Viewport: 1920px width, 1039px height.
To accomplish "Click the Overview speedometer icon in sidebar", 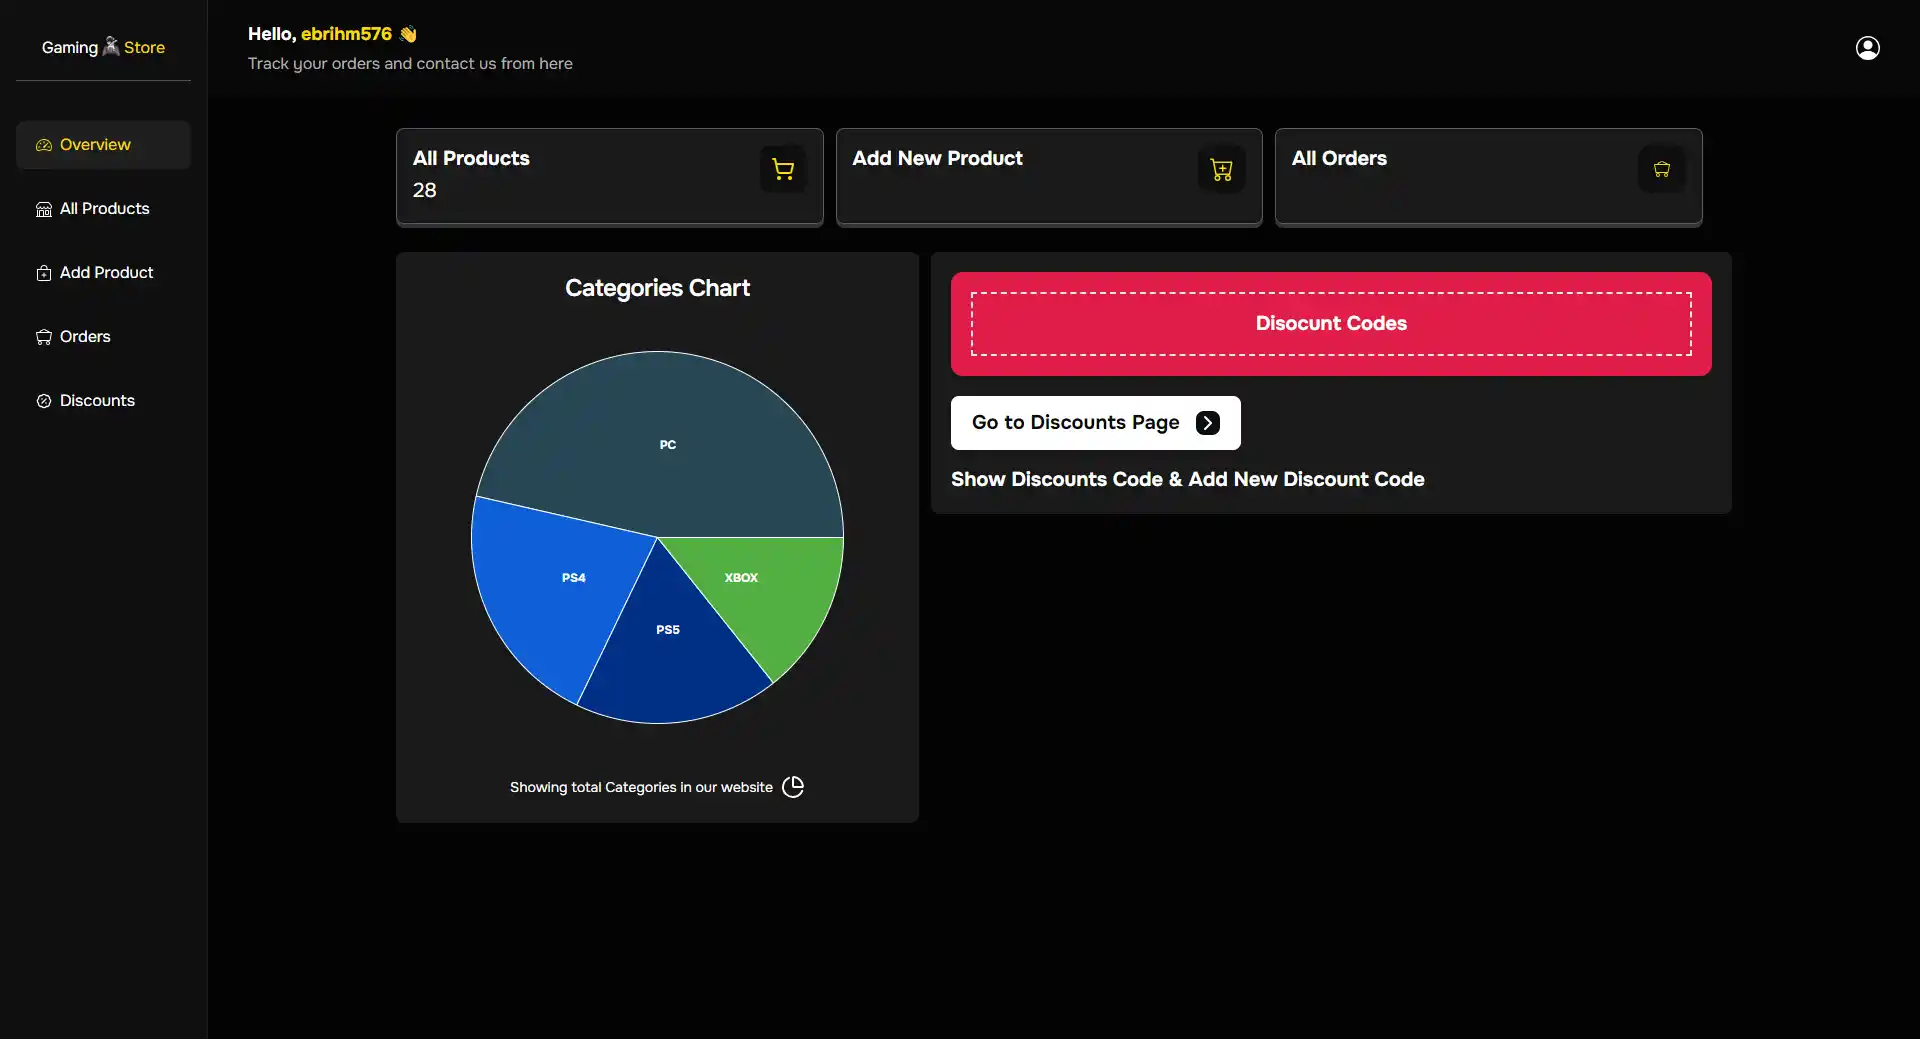I will [44, 146].
